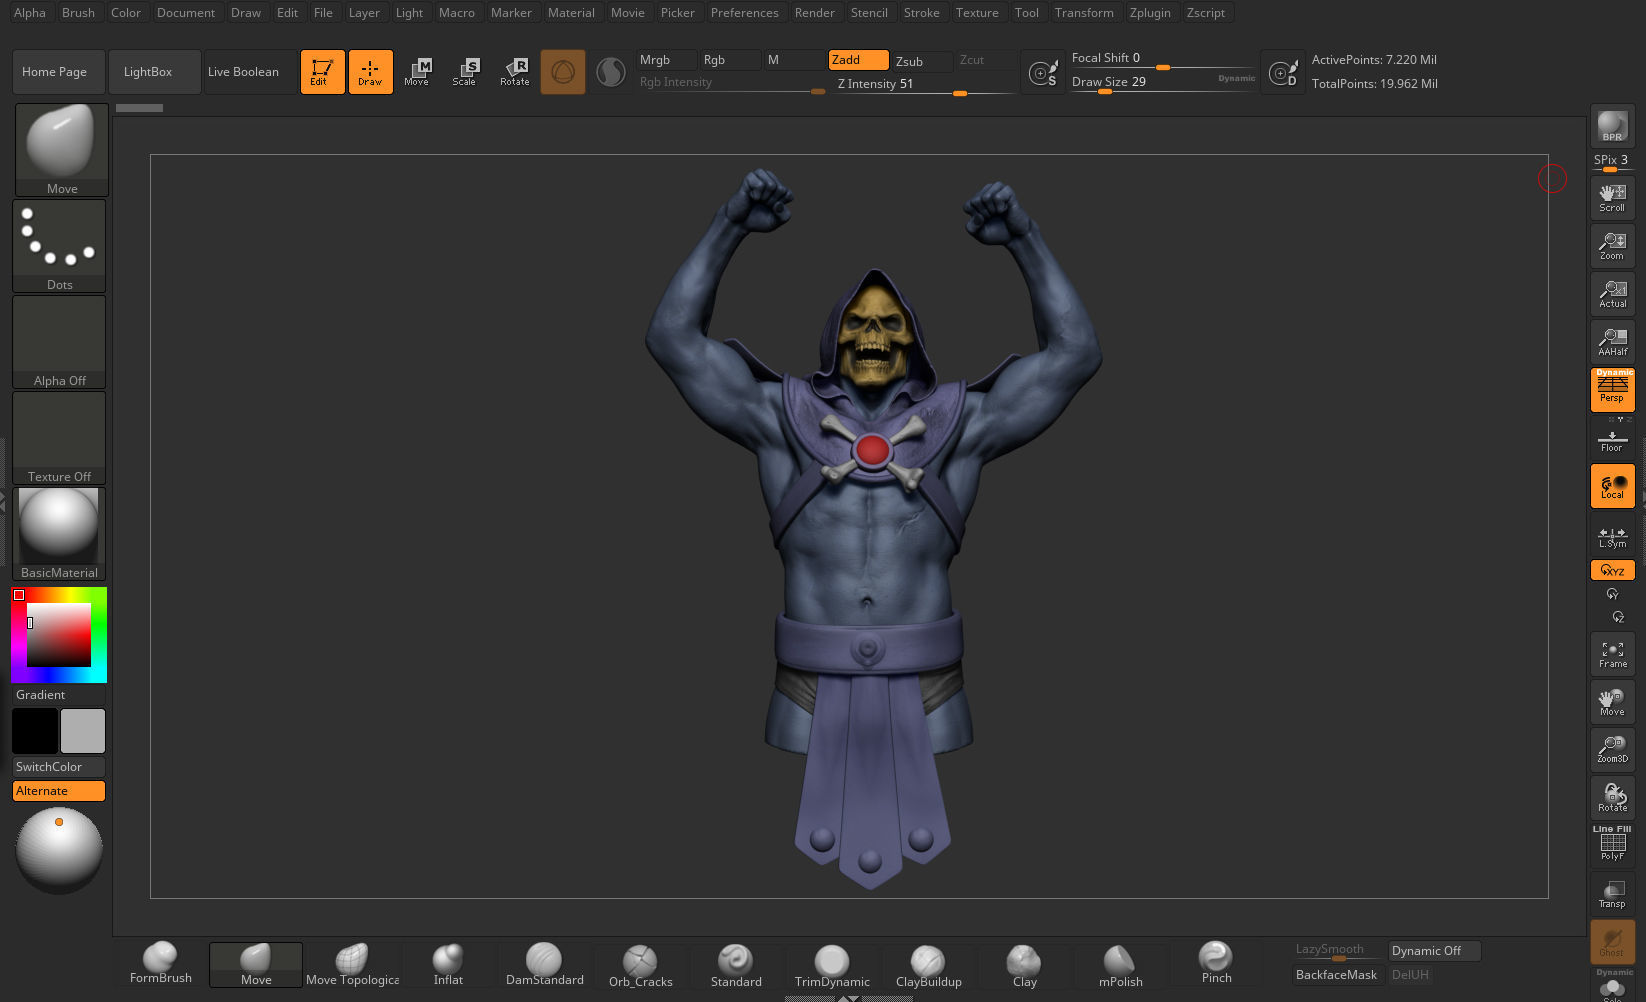Open the Dots stroke picker
The image size is (1646, 1002).
click(59, 246)
